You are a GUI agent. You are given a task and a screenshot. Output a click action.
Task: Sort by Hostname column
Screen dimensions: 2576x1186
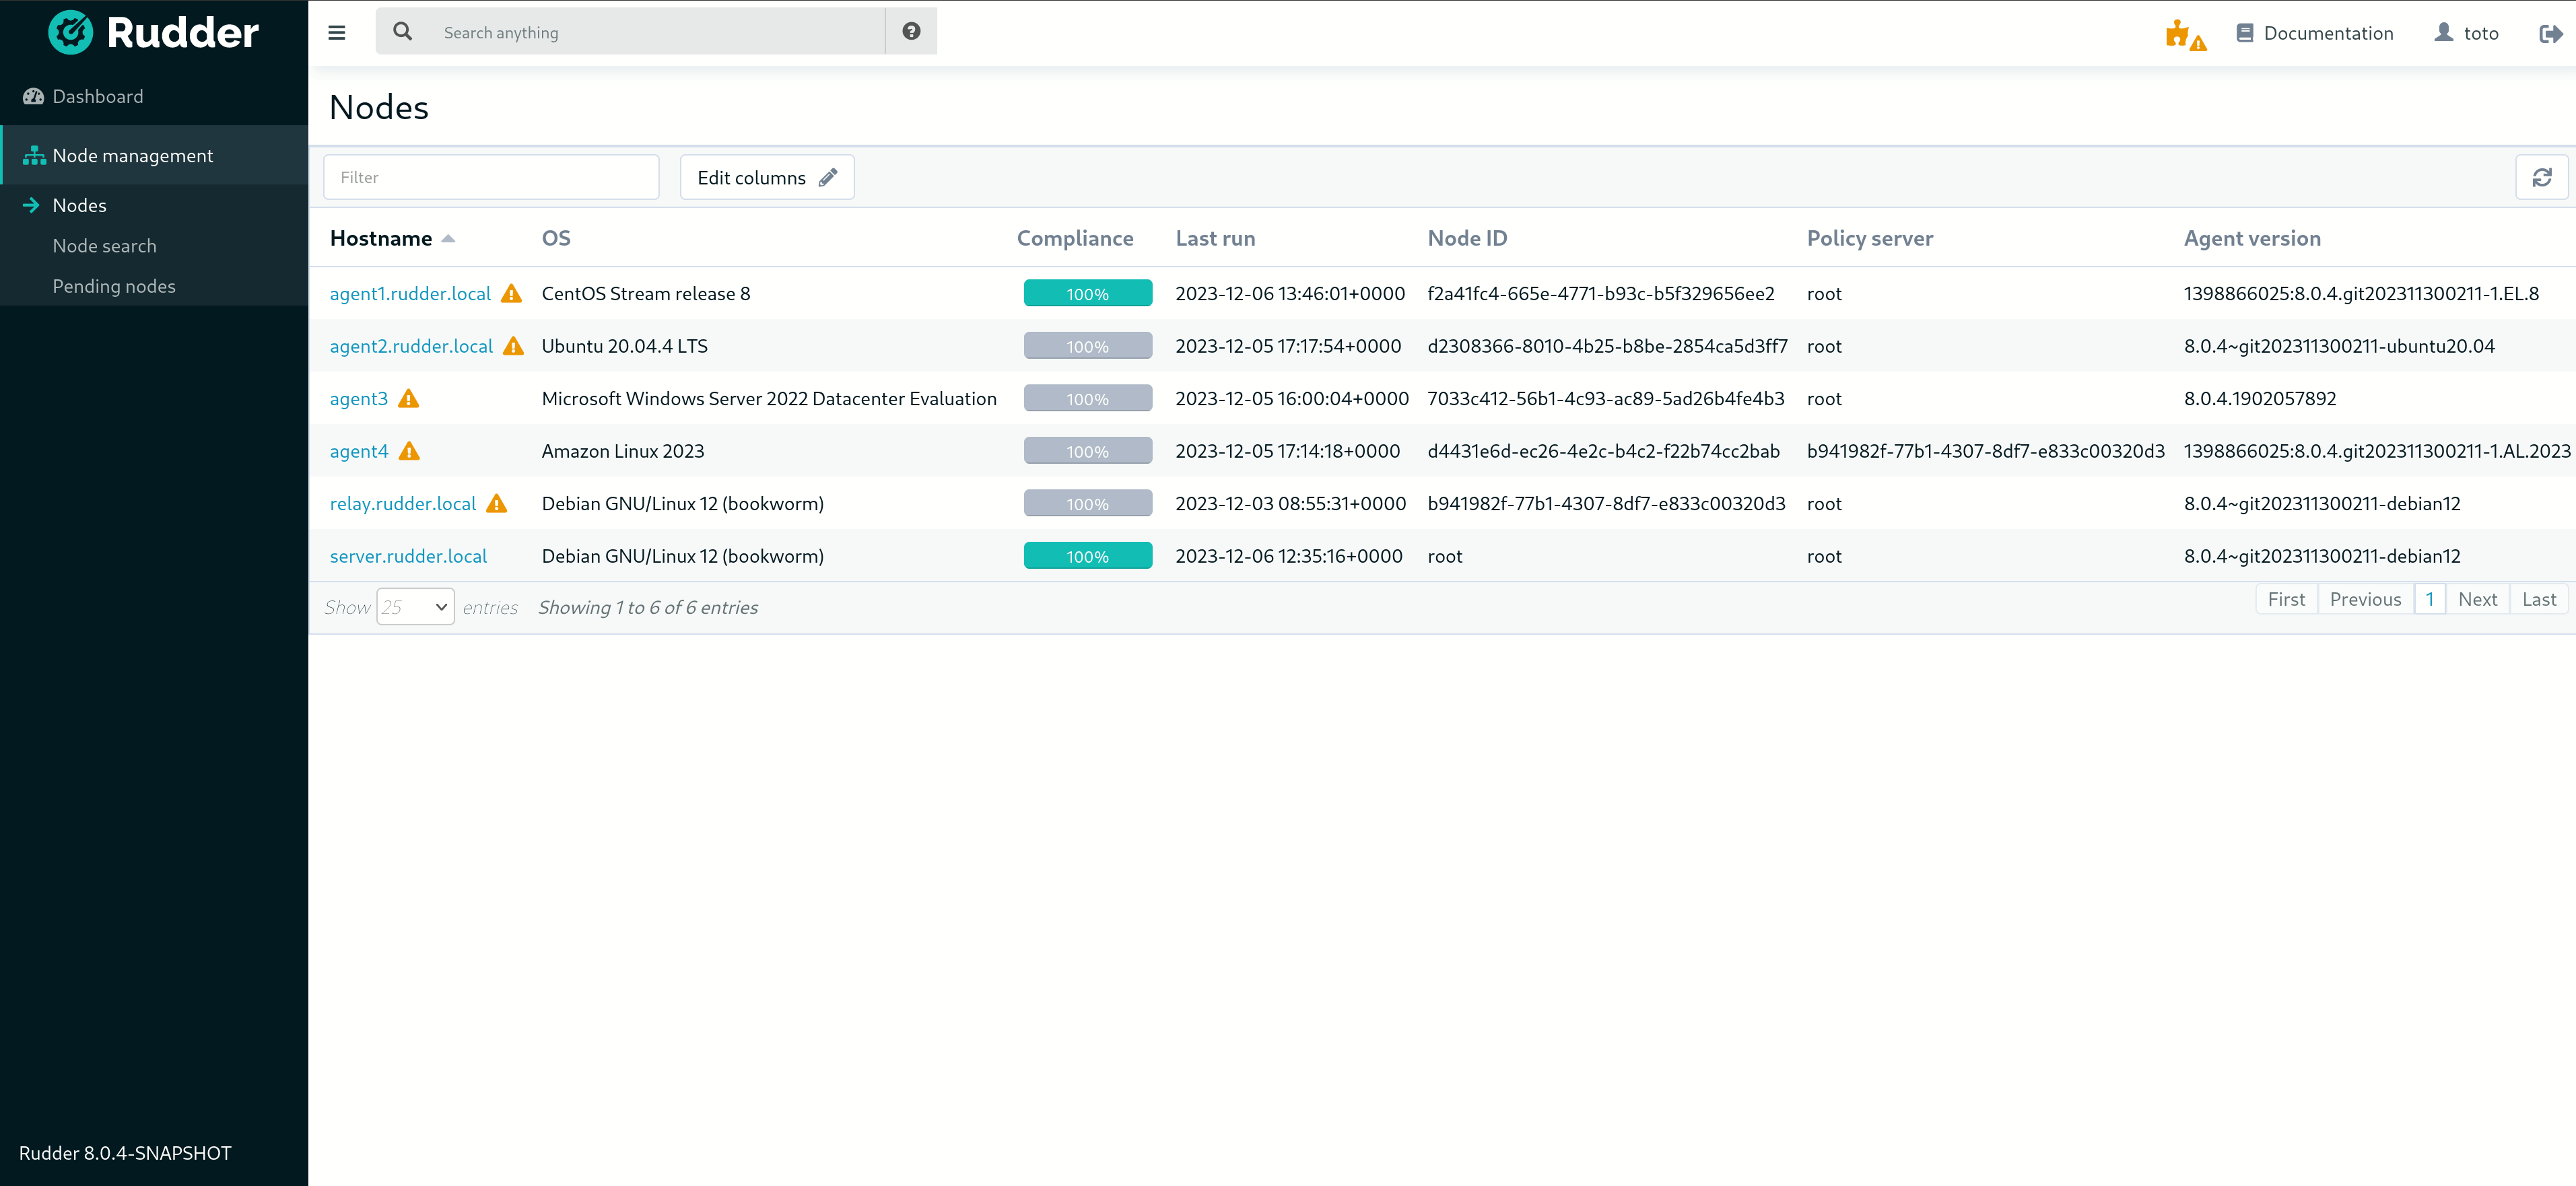[x=381, y=238]
